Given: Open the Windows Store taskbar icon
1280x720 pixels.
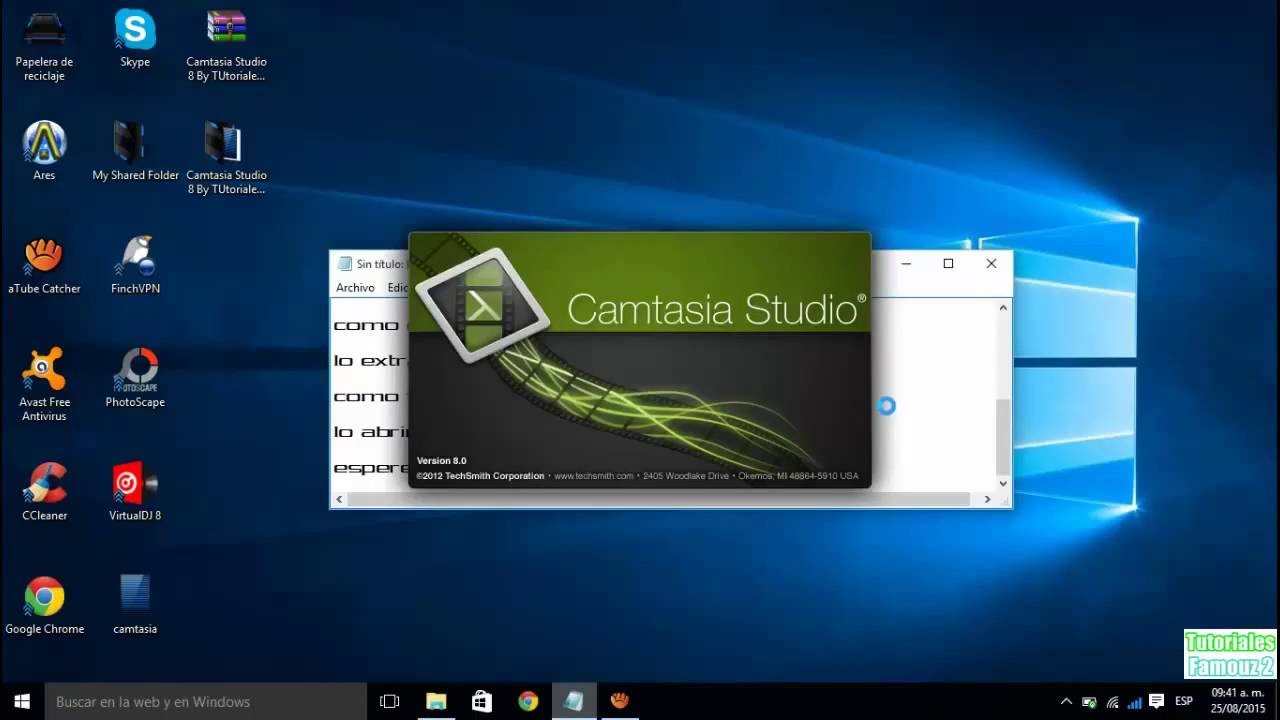Looking at the screenshot, I should [x=482, y=701].
